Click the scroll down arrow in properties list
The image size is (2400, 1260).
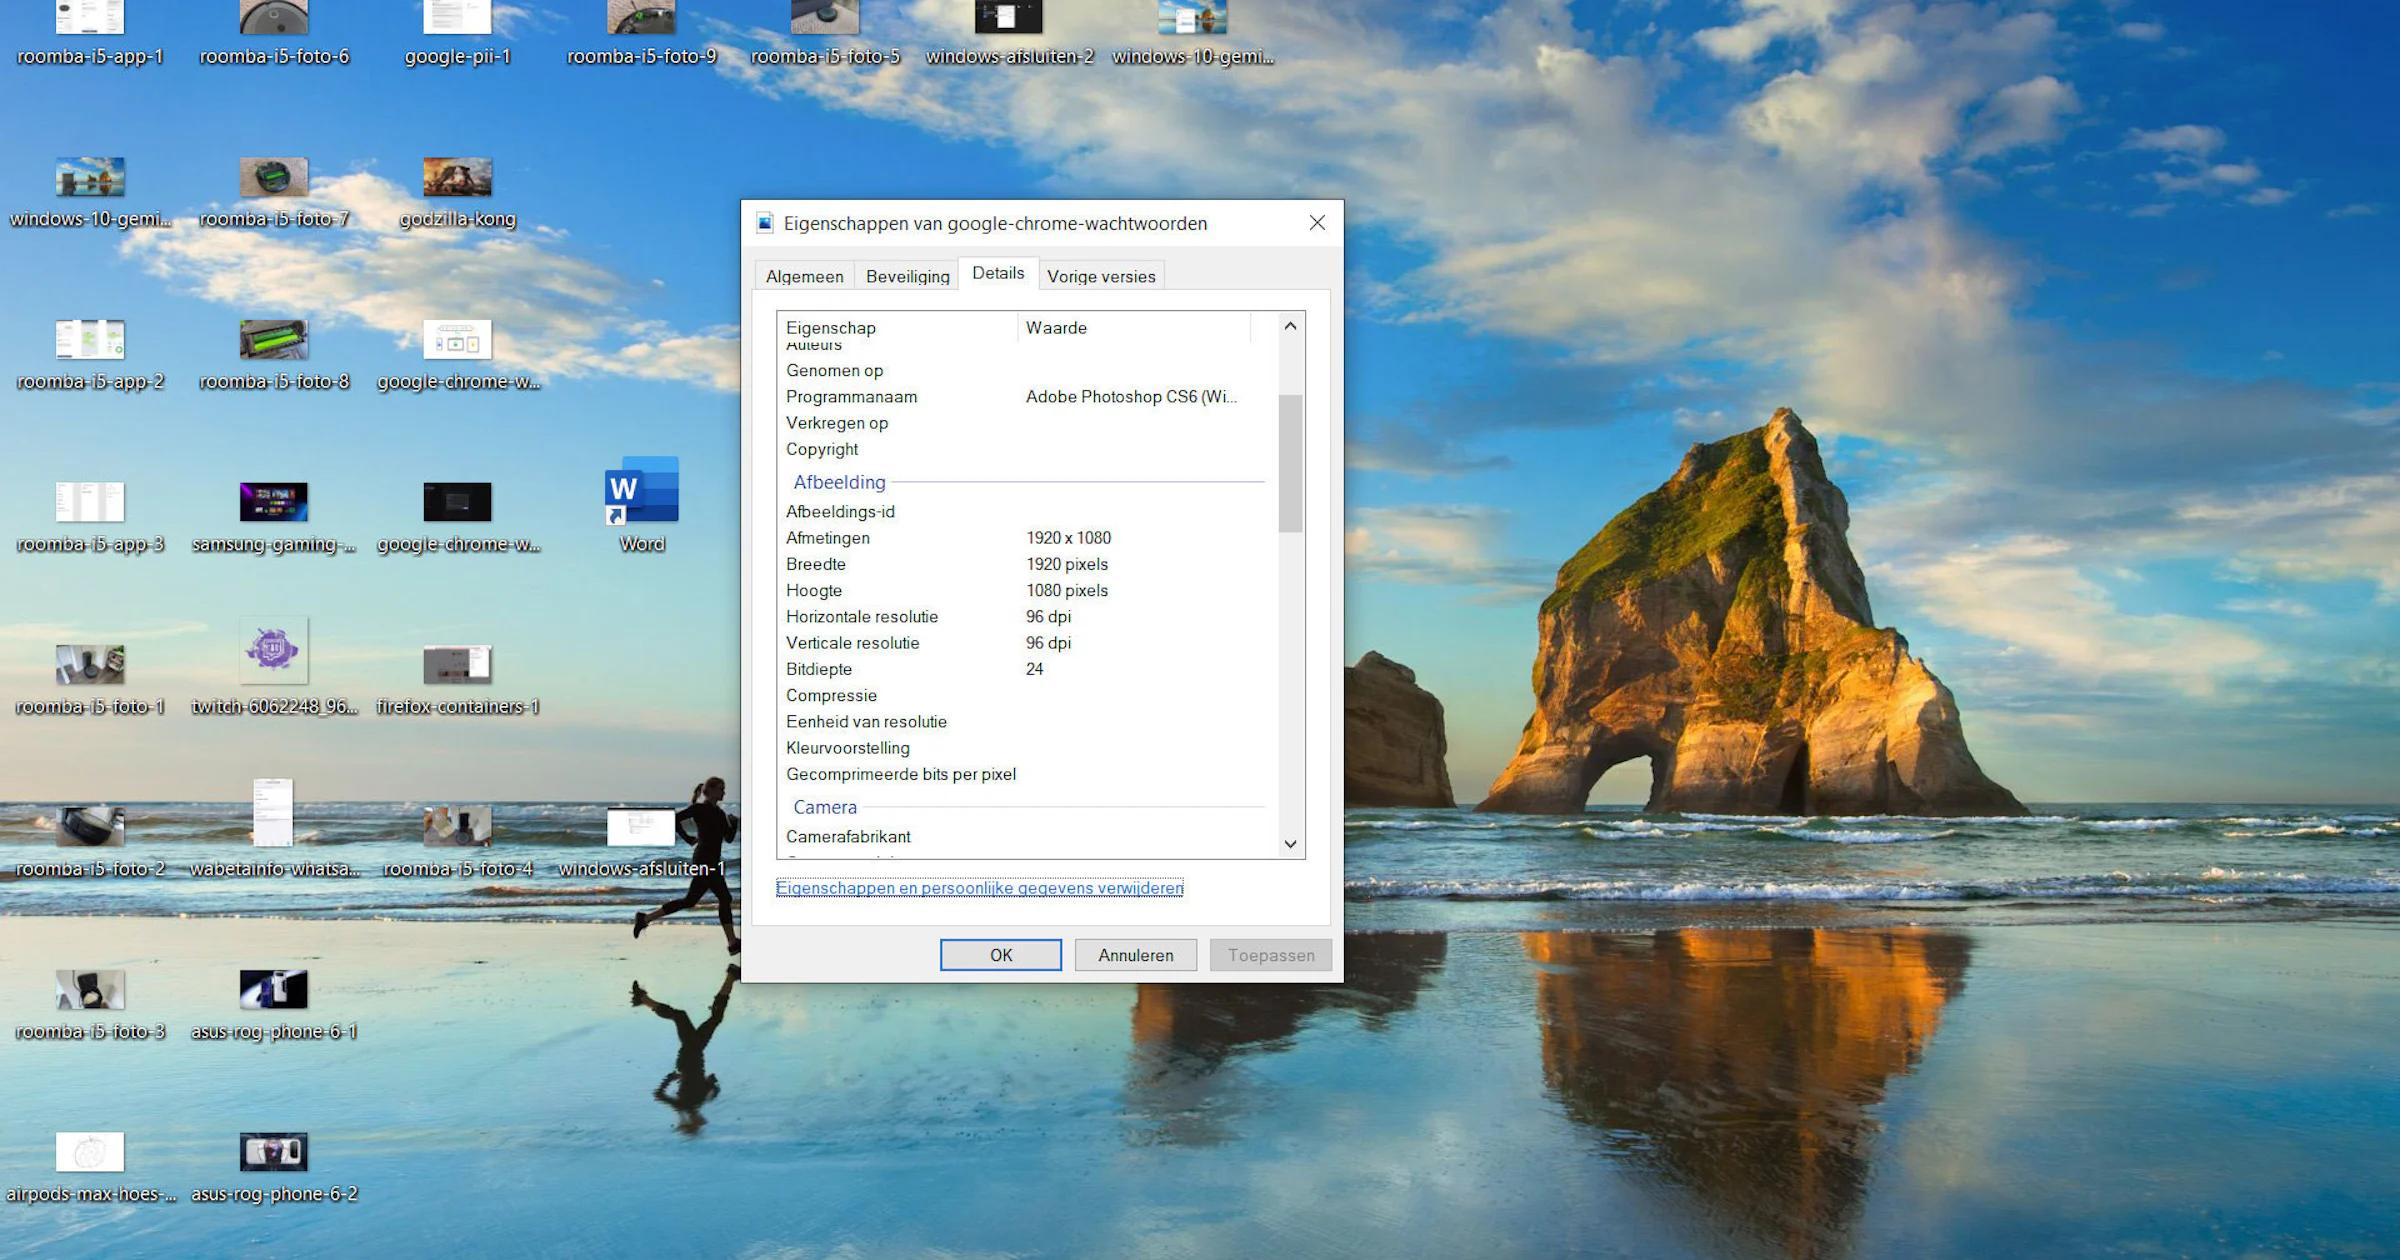1290,844
